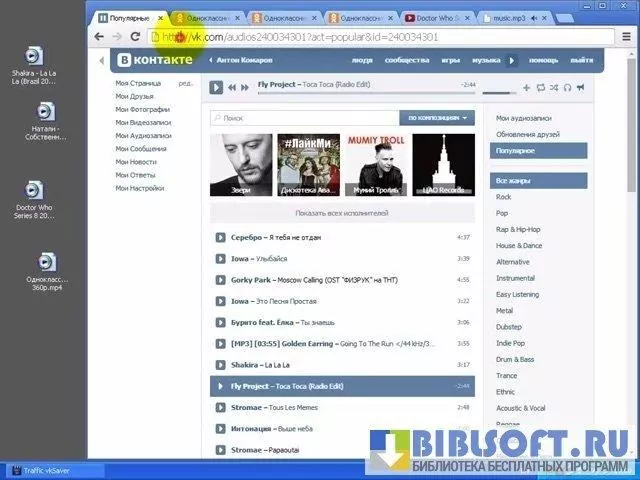This screenshot has height=480, width=640.
Task: Open the 'музыка' top menu item
Action: pyautogui.click(x=486, y=60)
